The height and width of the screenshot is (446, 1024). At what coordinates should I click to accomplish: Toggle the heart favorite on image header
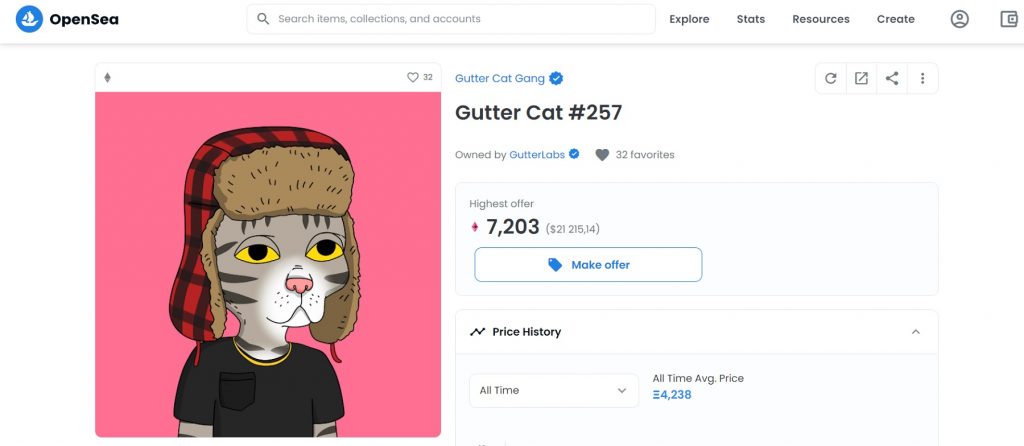coord(413,77)
